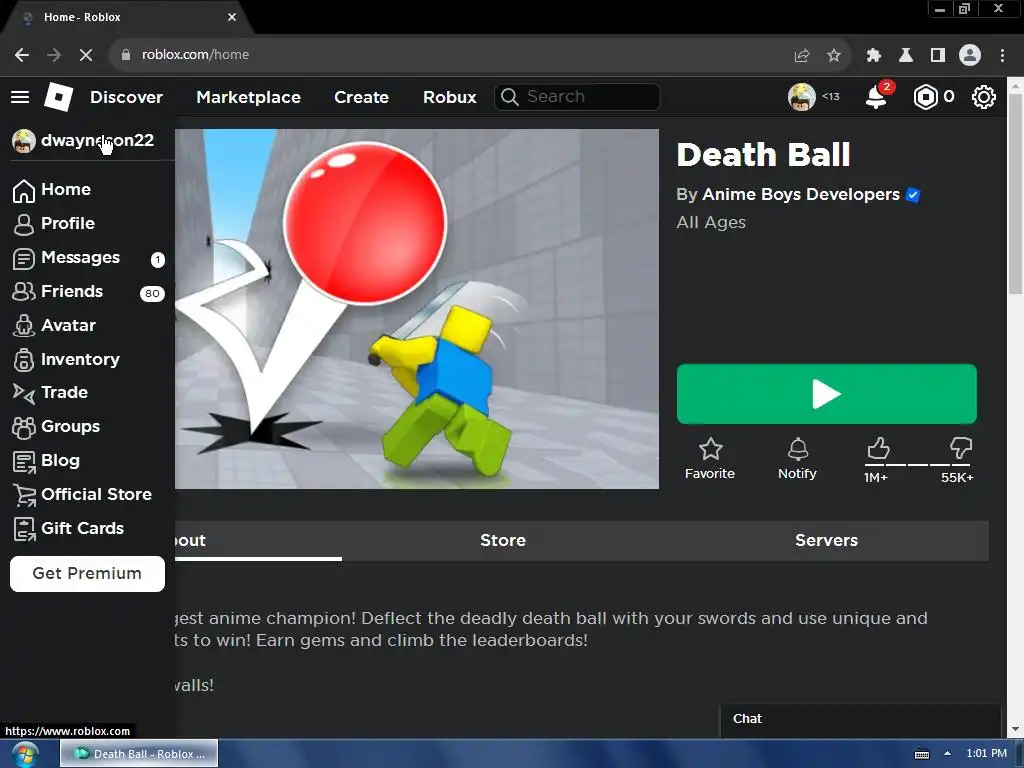1024x768 pixels.
Task: Open the Windows Start button
Action: tap(25, 755)
